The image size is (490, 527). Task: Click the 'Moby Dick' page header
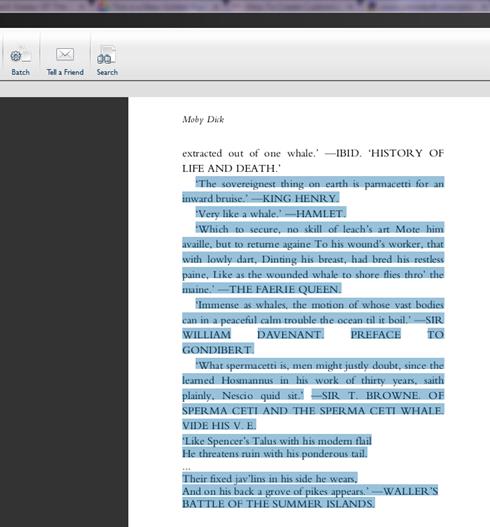click(203, 120)
